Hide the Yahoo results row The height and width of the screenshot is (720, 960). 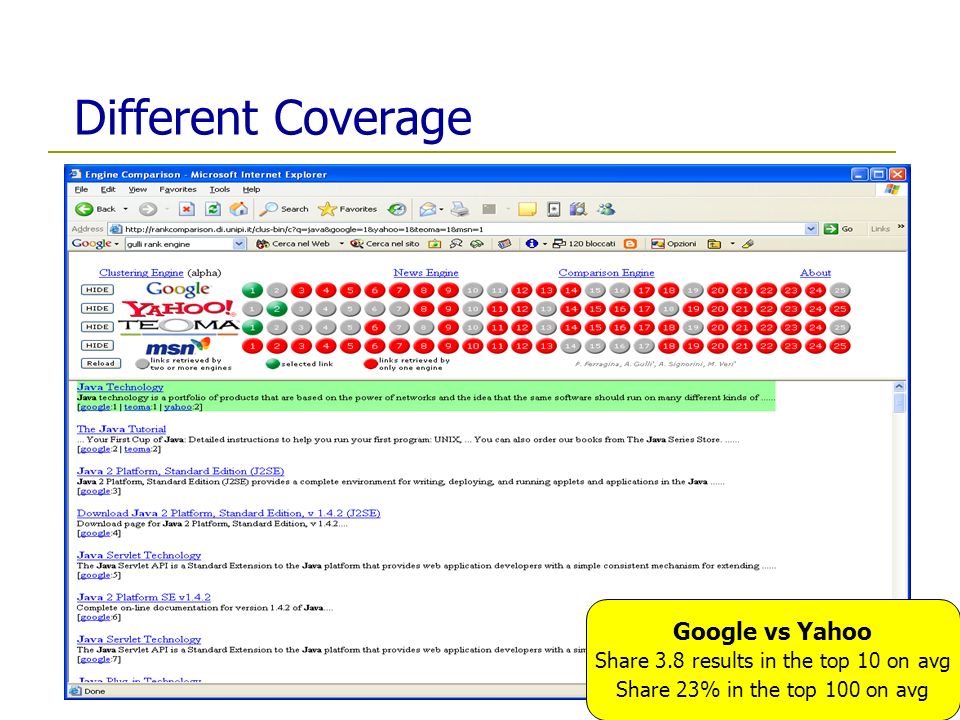point(97,309)
